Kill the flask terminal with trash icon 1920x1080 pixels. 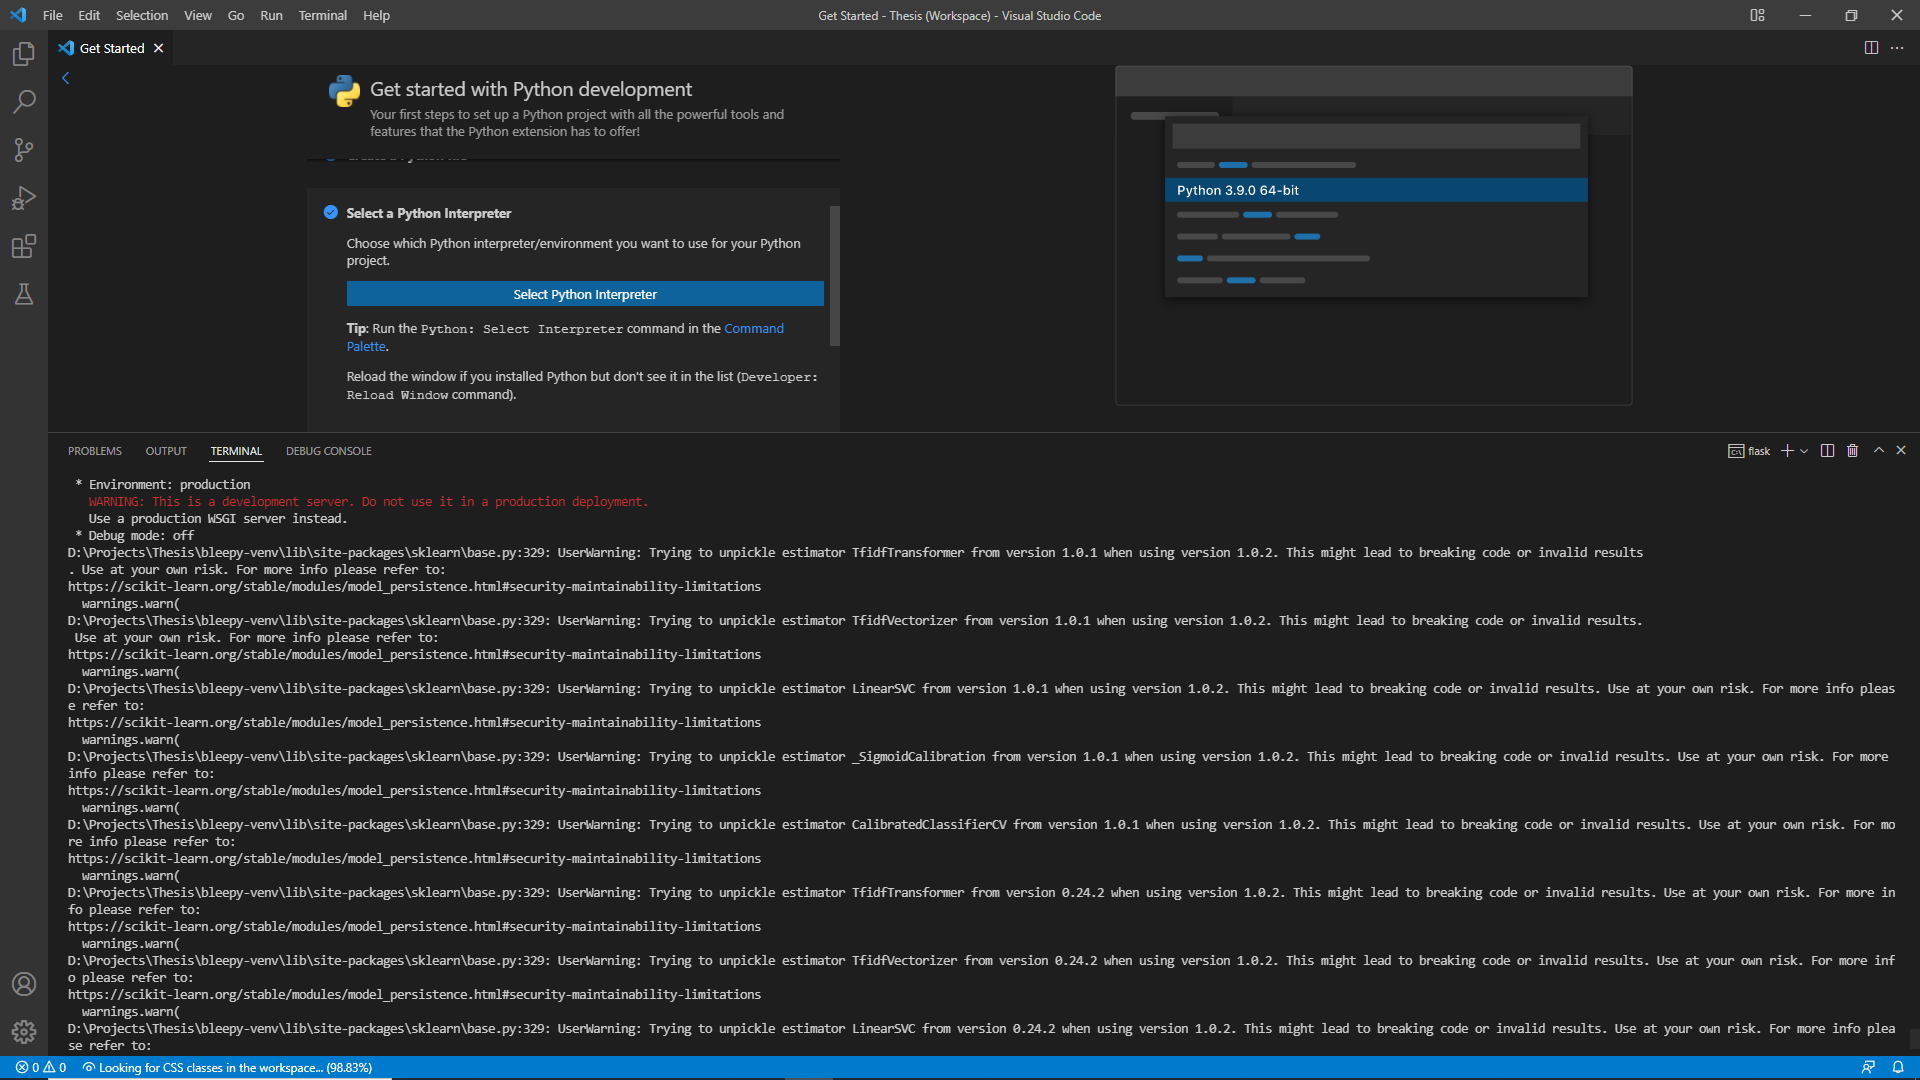(1851, 451)
